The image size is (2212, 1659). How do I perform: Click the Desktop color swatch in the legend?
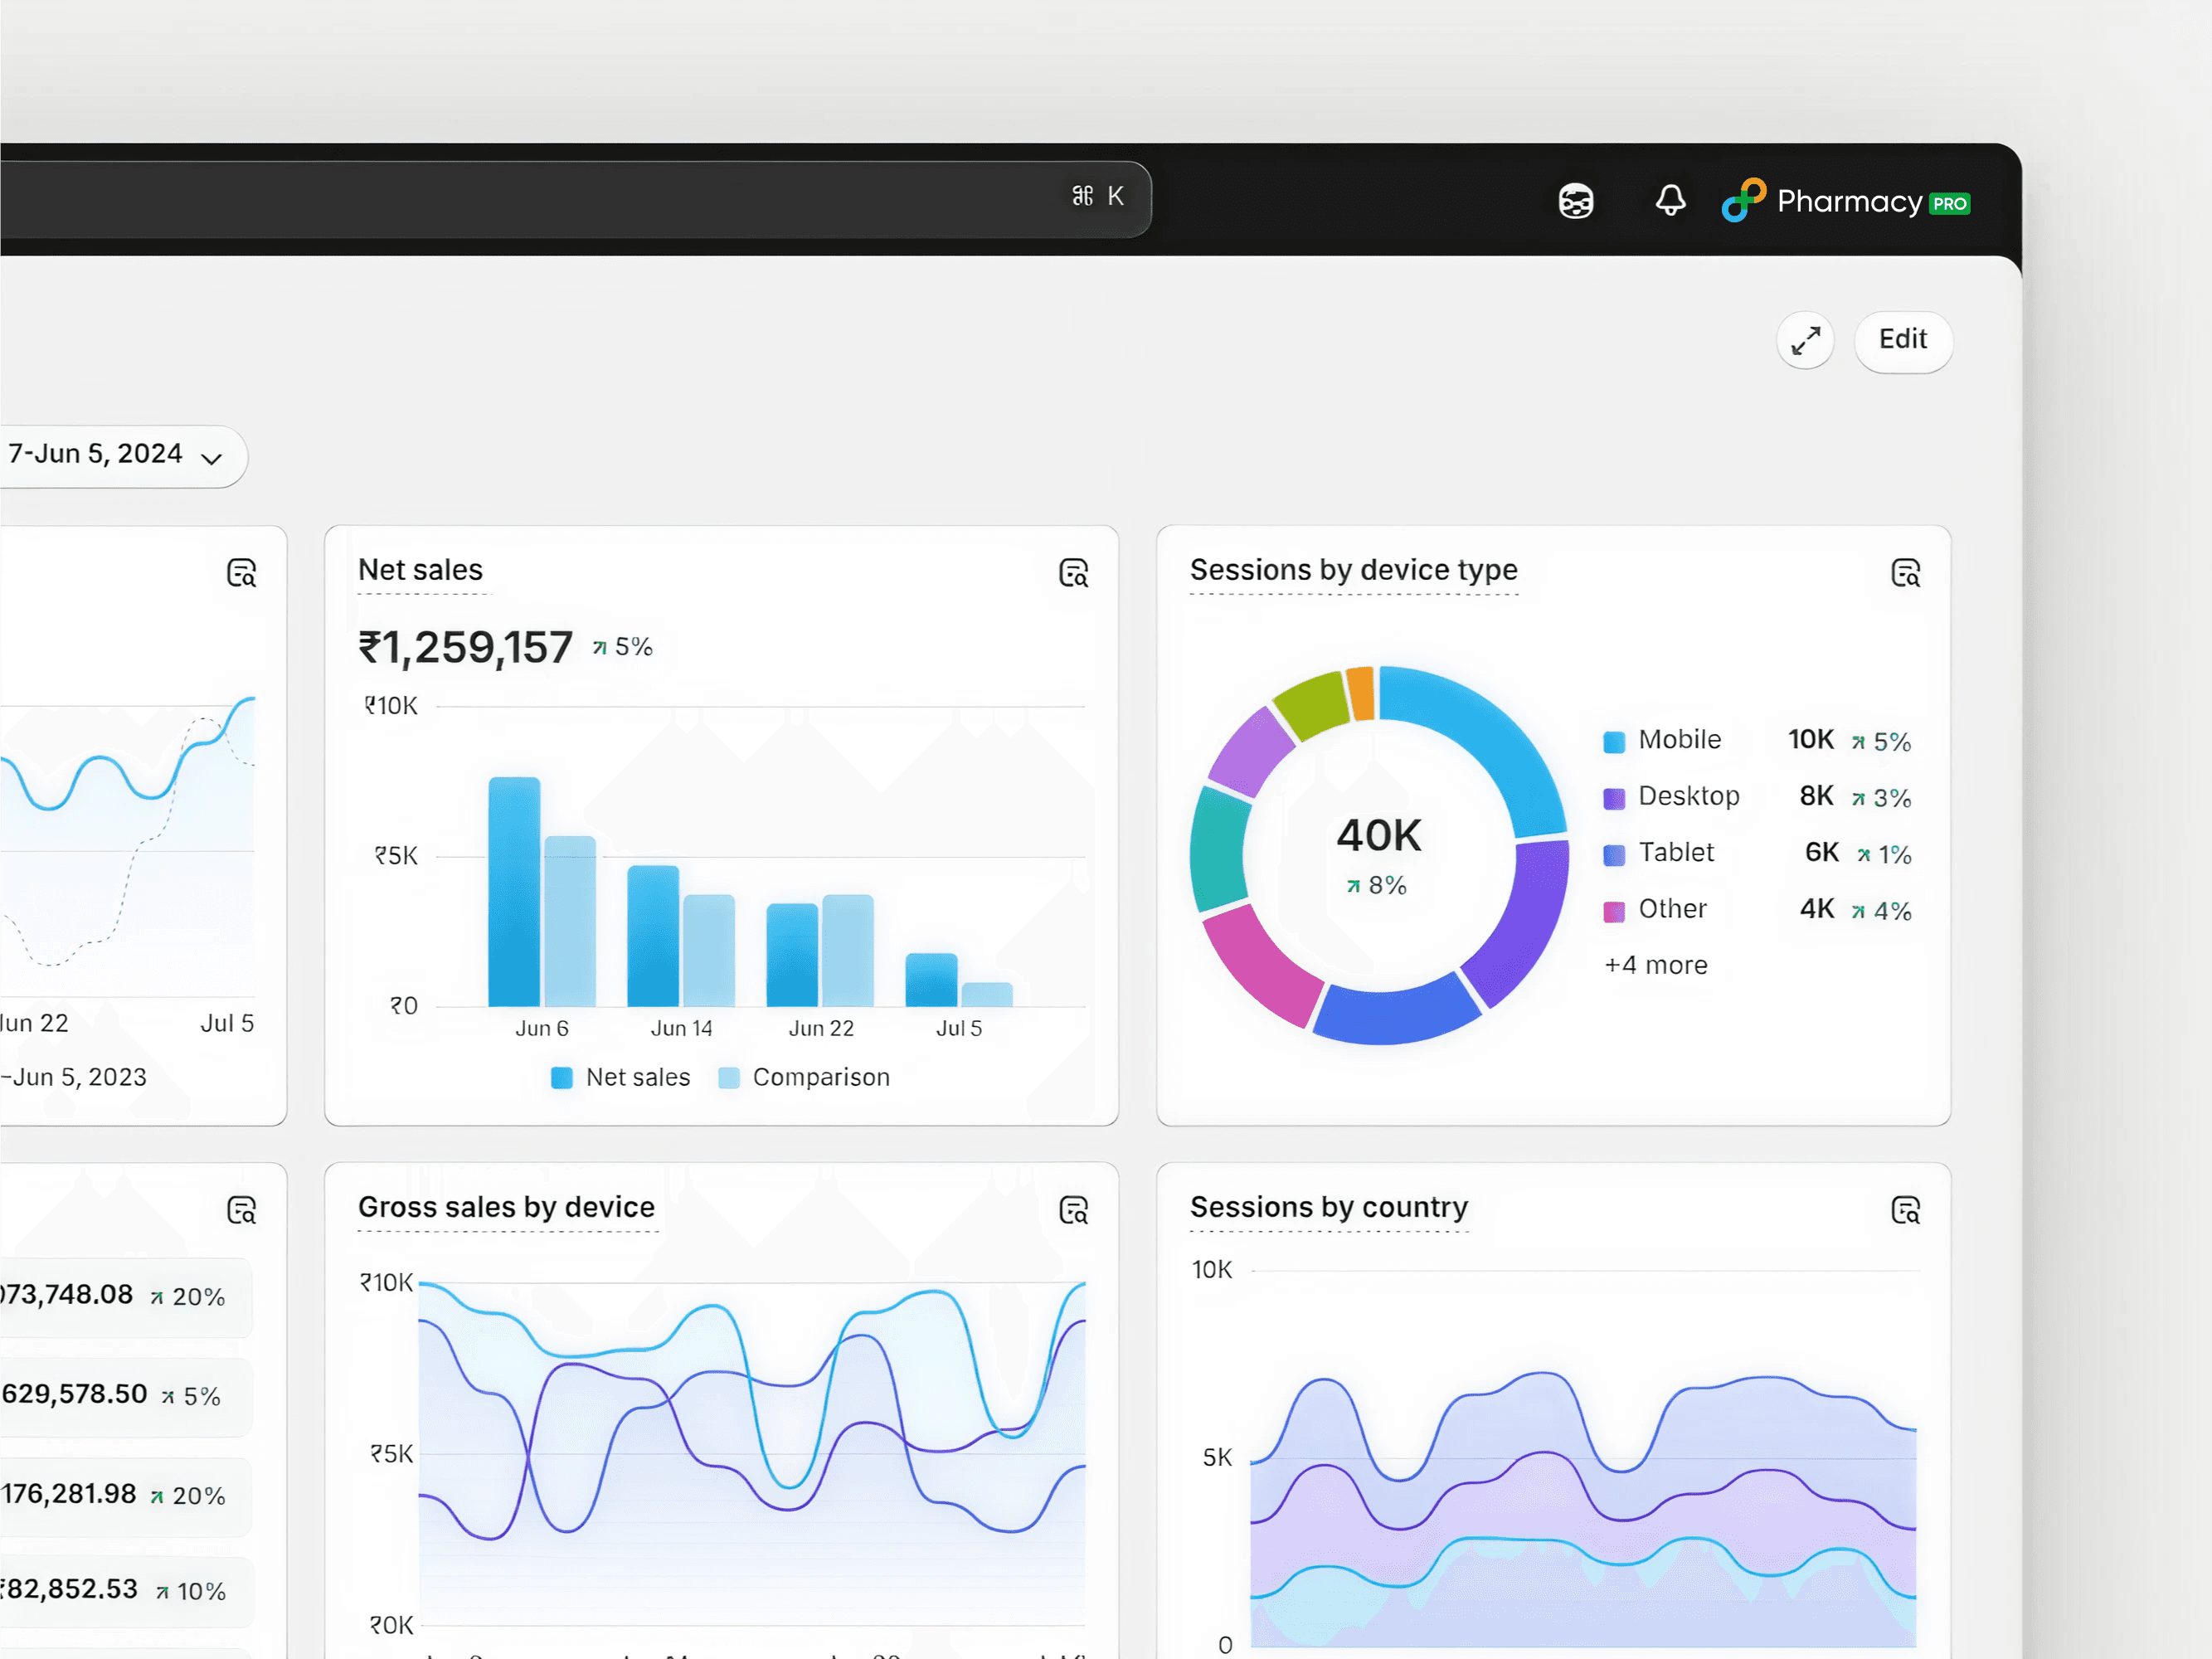click(1614, 797)
